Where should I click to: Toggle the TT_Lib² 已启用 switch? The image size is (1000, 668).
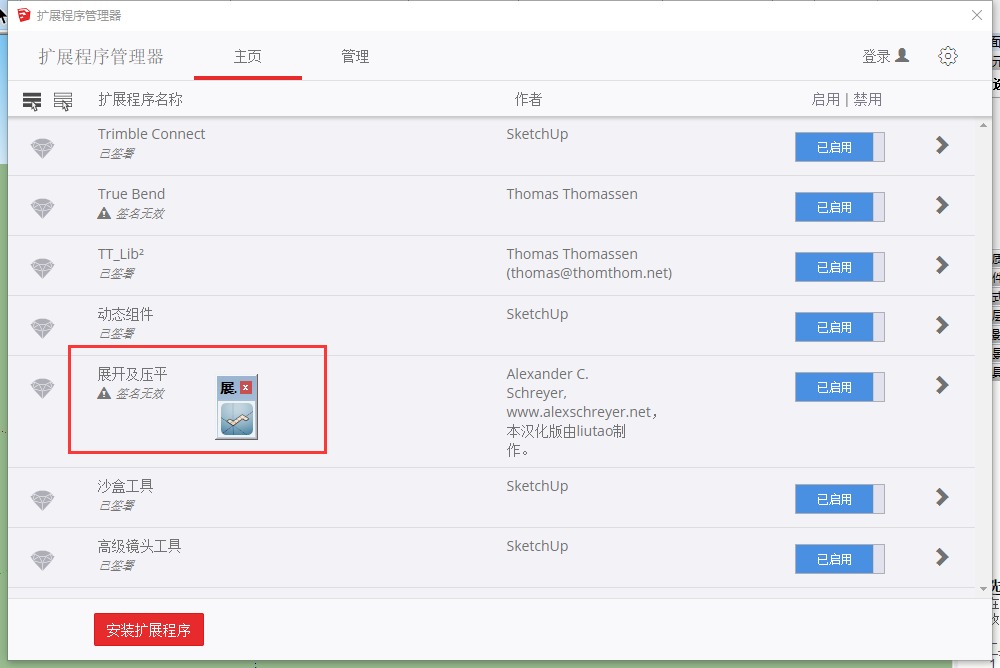point(839,267)
